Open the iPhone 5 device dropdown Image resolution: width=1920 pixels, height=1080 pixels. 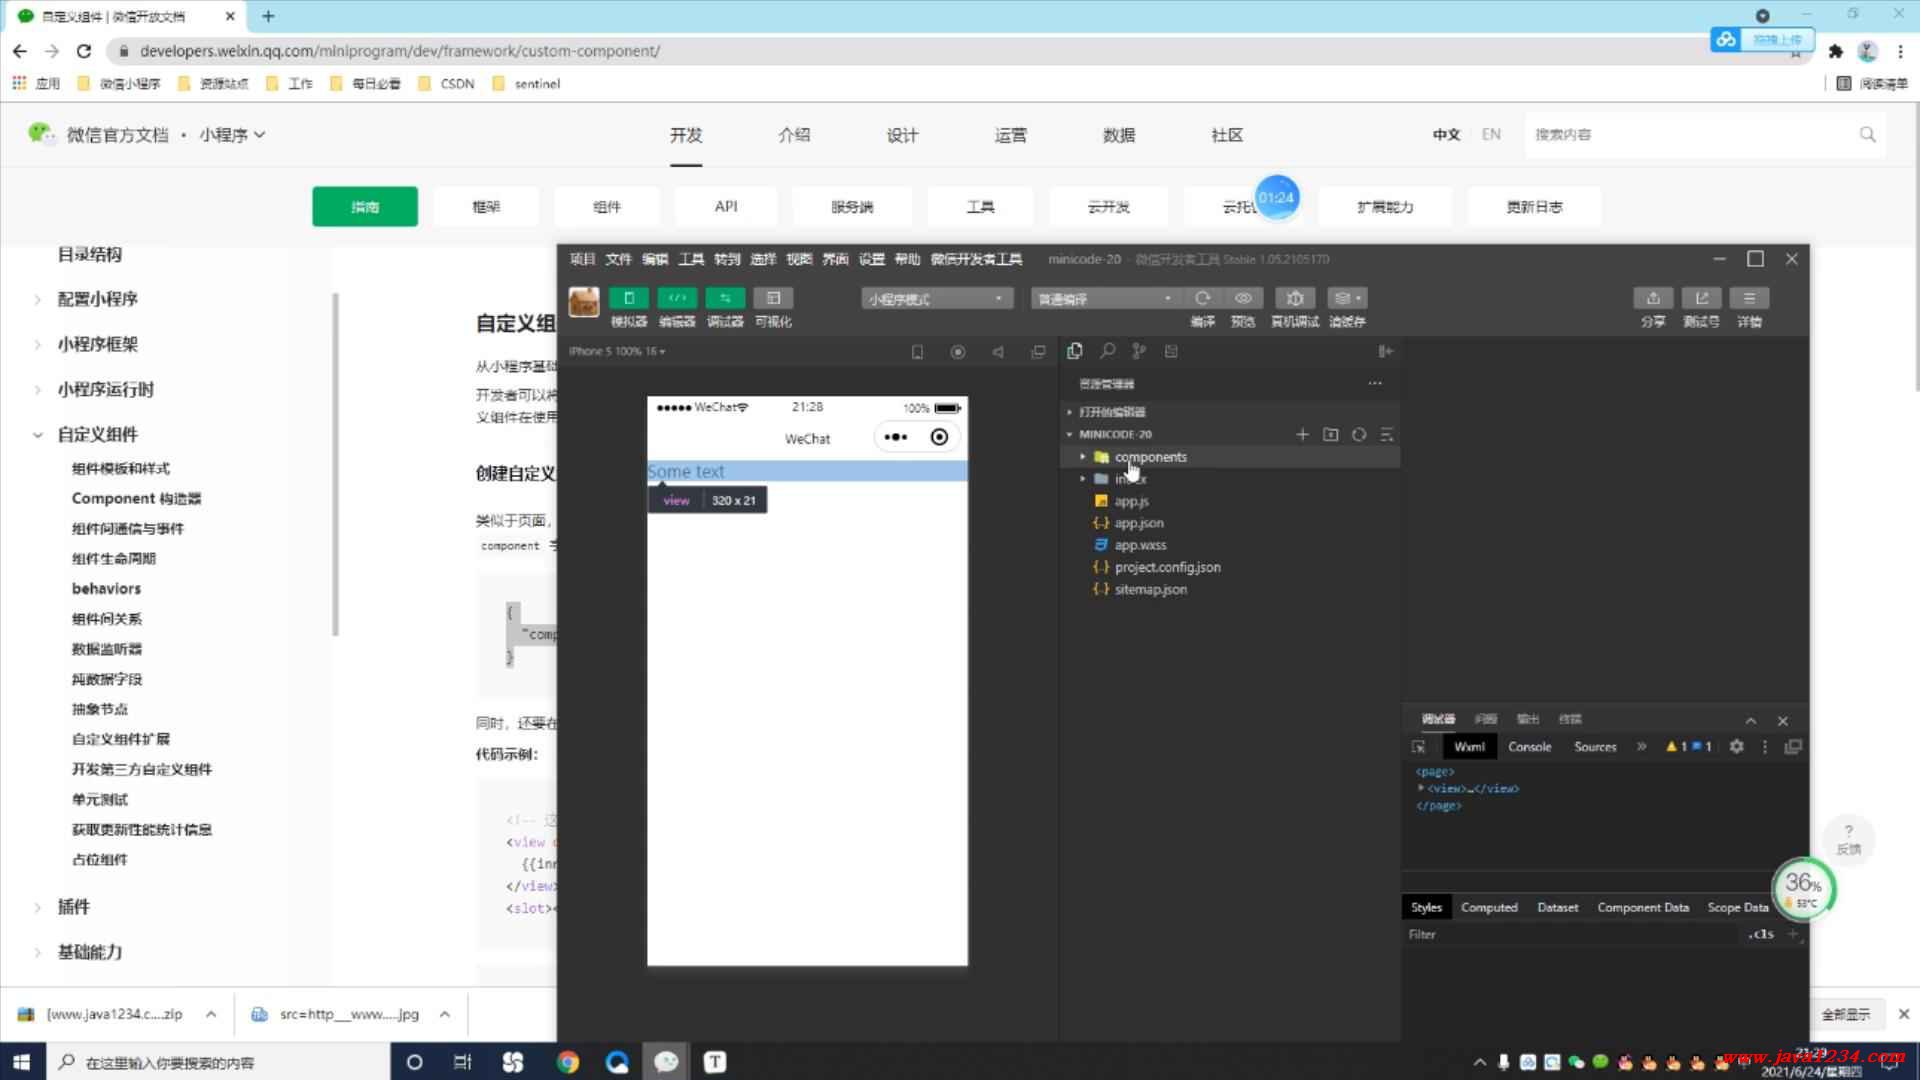pos(617,351)
